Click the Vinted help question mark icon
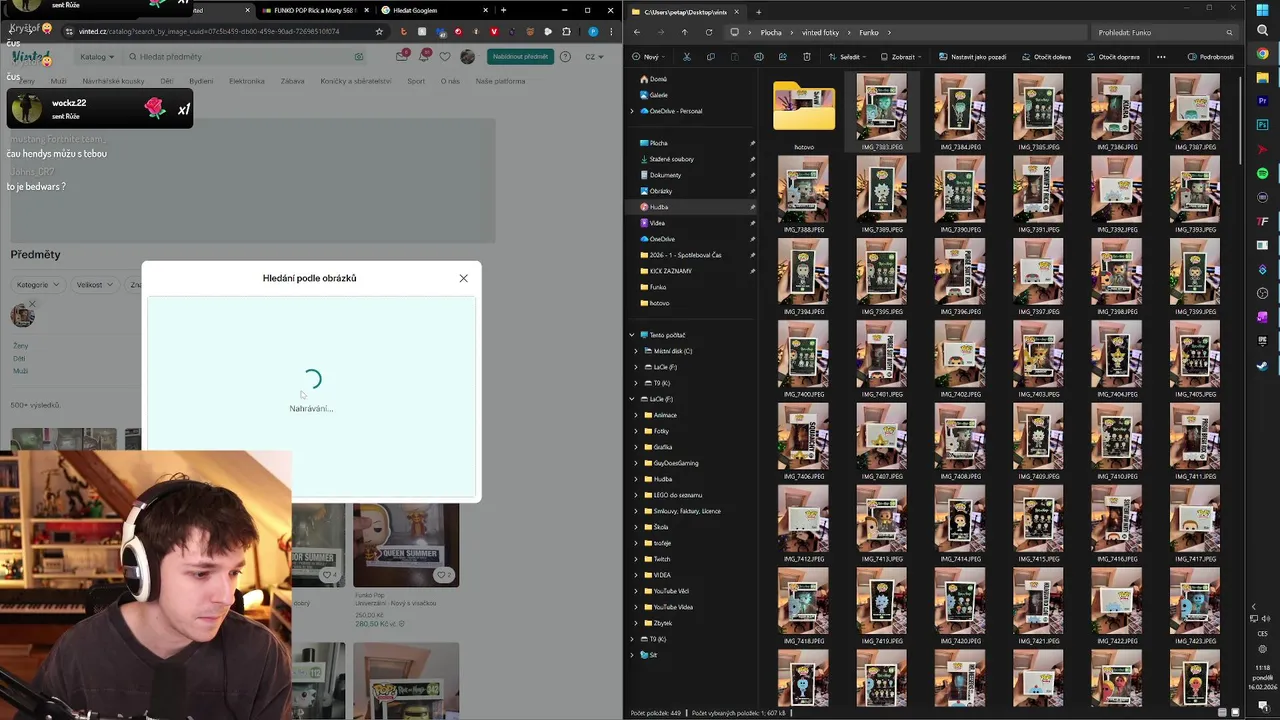1280x720 pixels. tap(565, 57)
